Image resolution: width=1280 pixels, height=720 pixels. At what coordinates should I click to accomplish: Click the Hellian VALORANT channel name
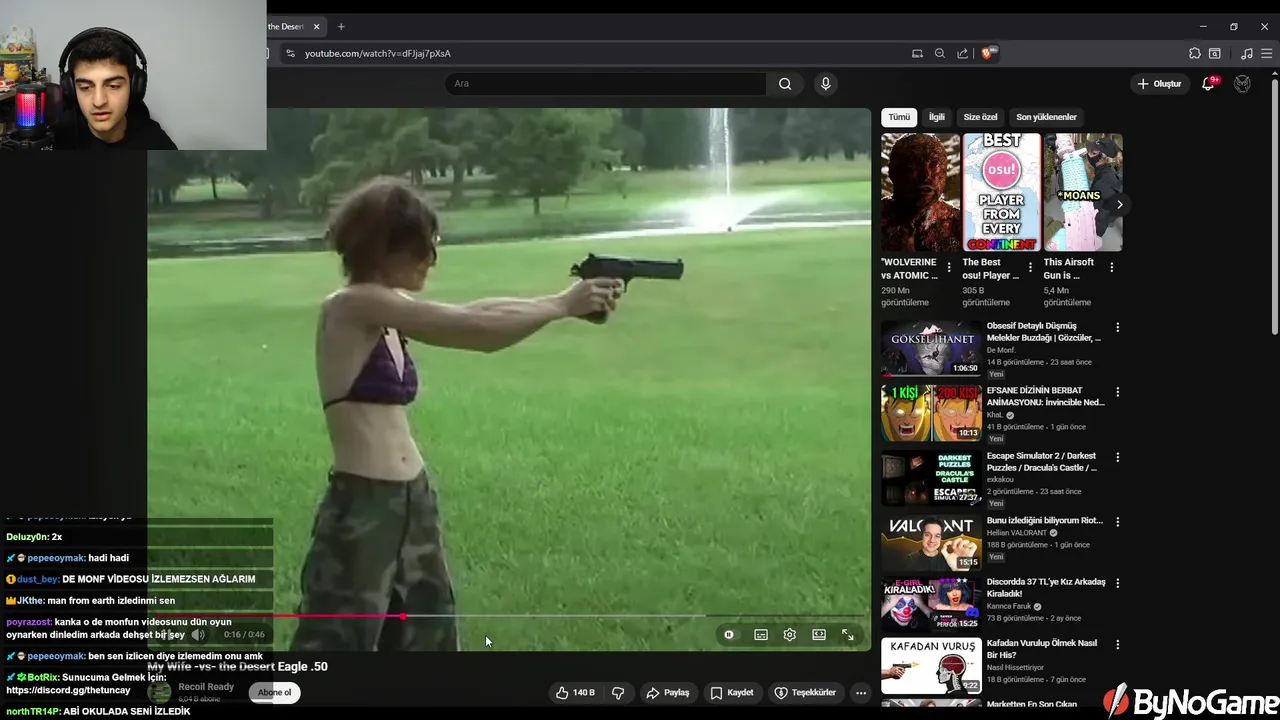pyautogui.click(x=1016, y=533)
